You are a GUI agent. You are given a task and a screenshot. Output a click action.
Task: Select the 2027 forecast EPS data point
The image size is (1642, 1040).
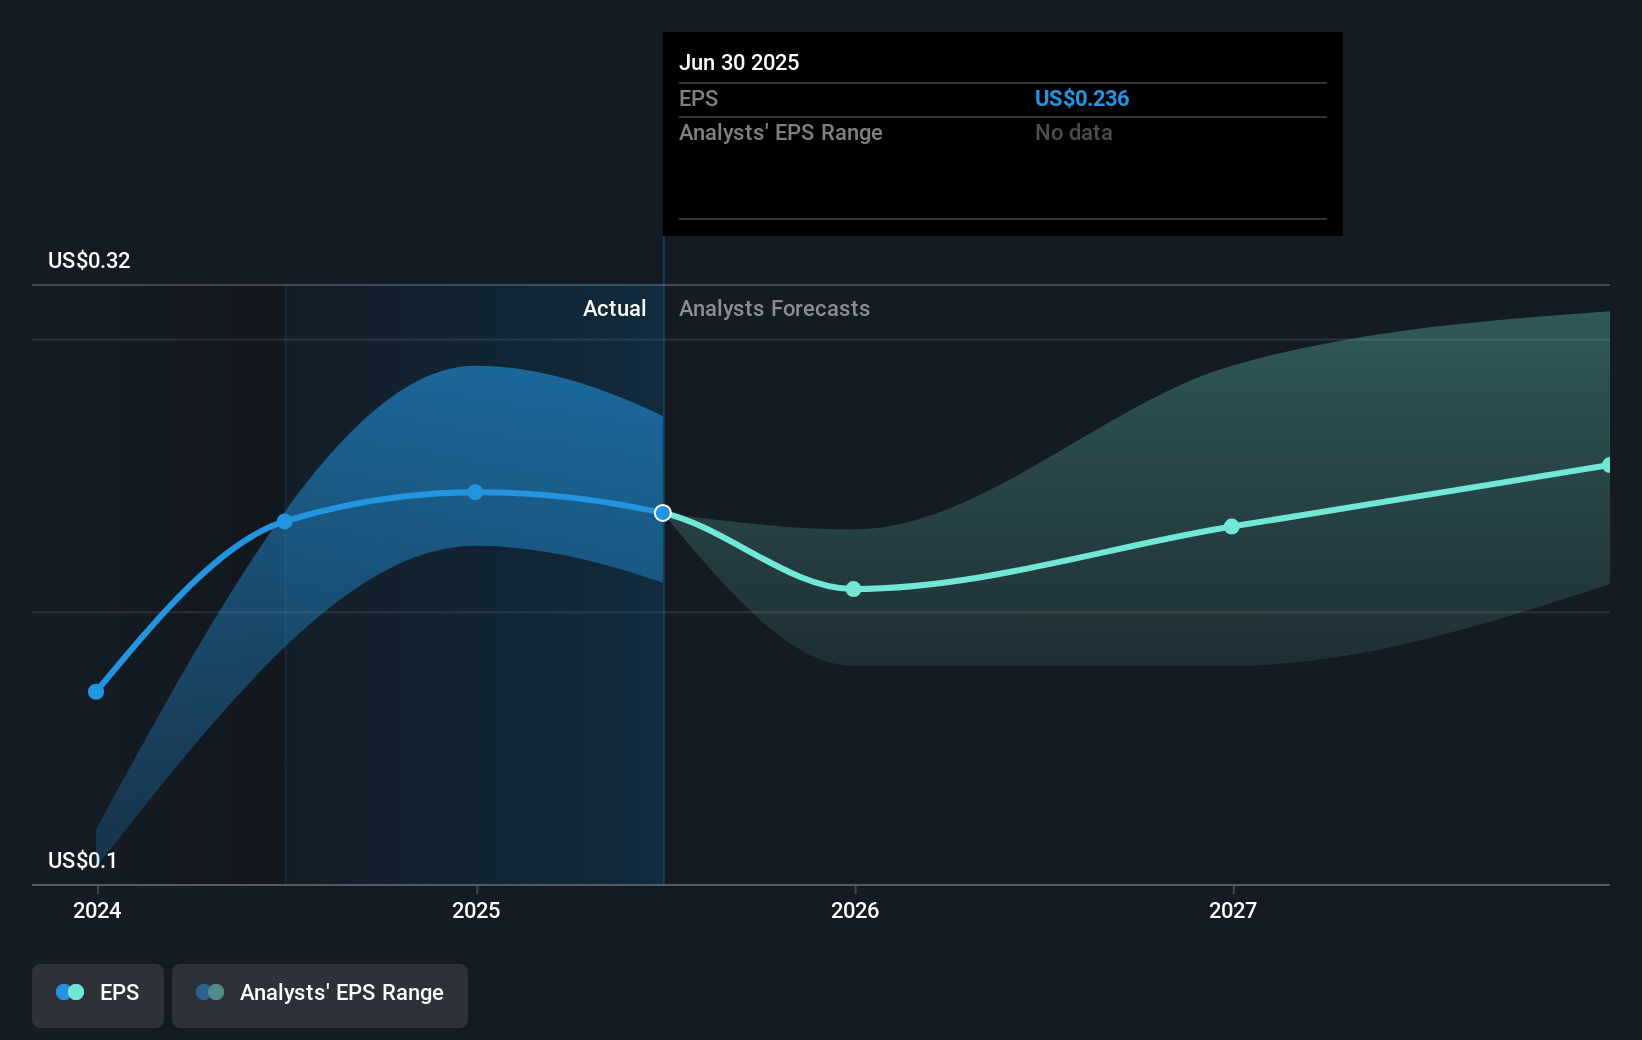click(x=1232, y=526)
